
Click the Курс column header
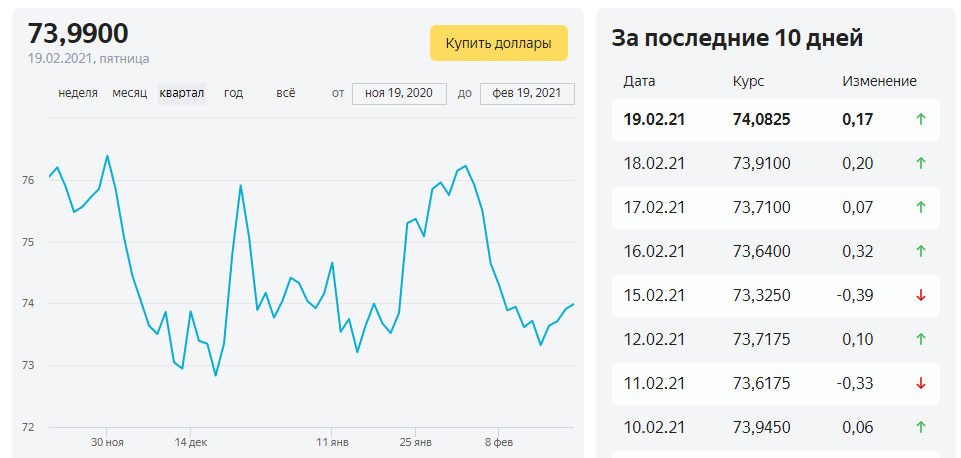749,81
